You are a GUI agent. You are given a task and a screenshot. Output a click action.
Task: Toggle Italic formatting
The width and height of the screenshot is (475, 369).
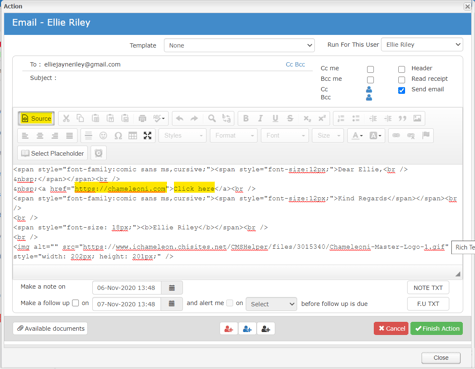[x=261, y=118]
